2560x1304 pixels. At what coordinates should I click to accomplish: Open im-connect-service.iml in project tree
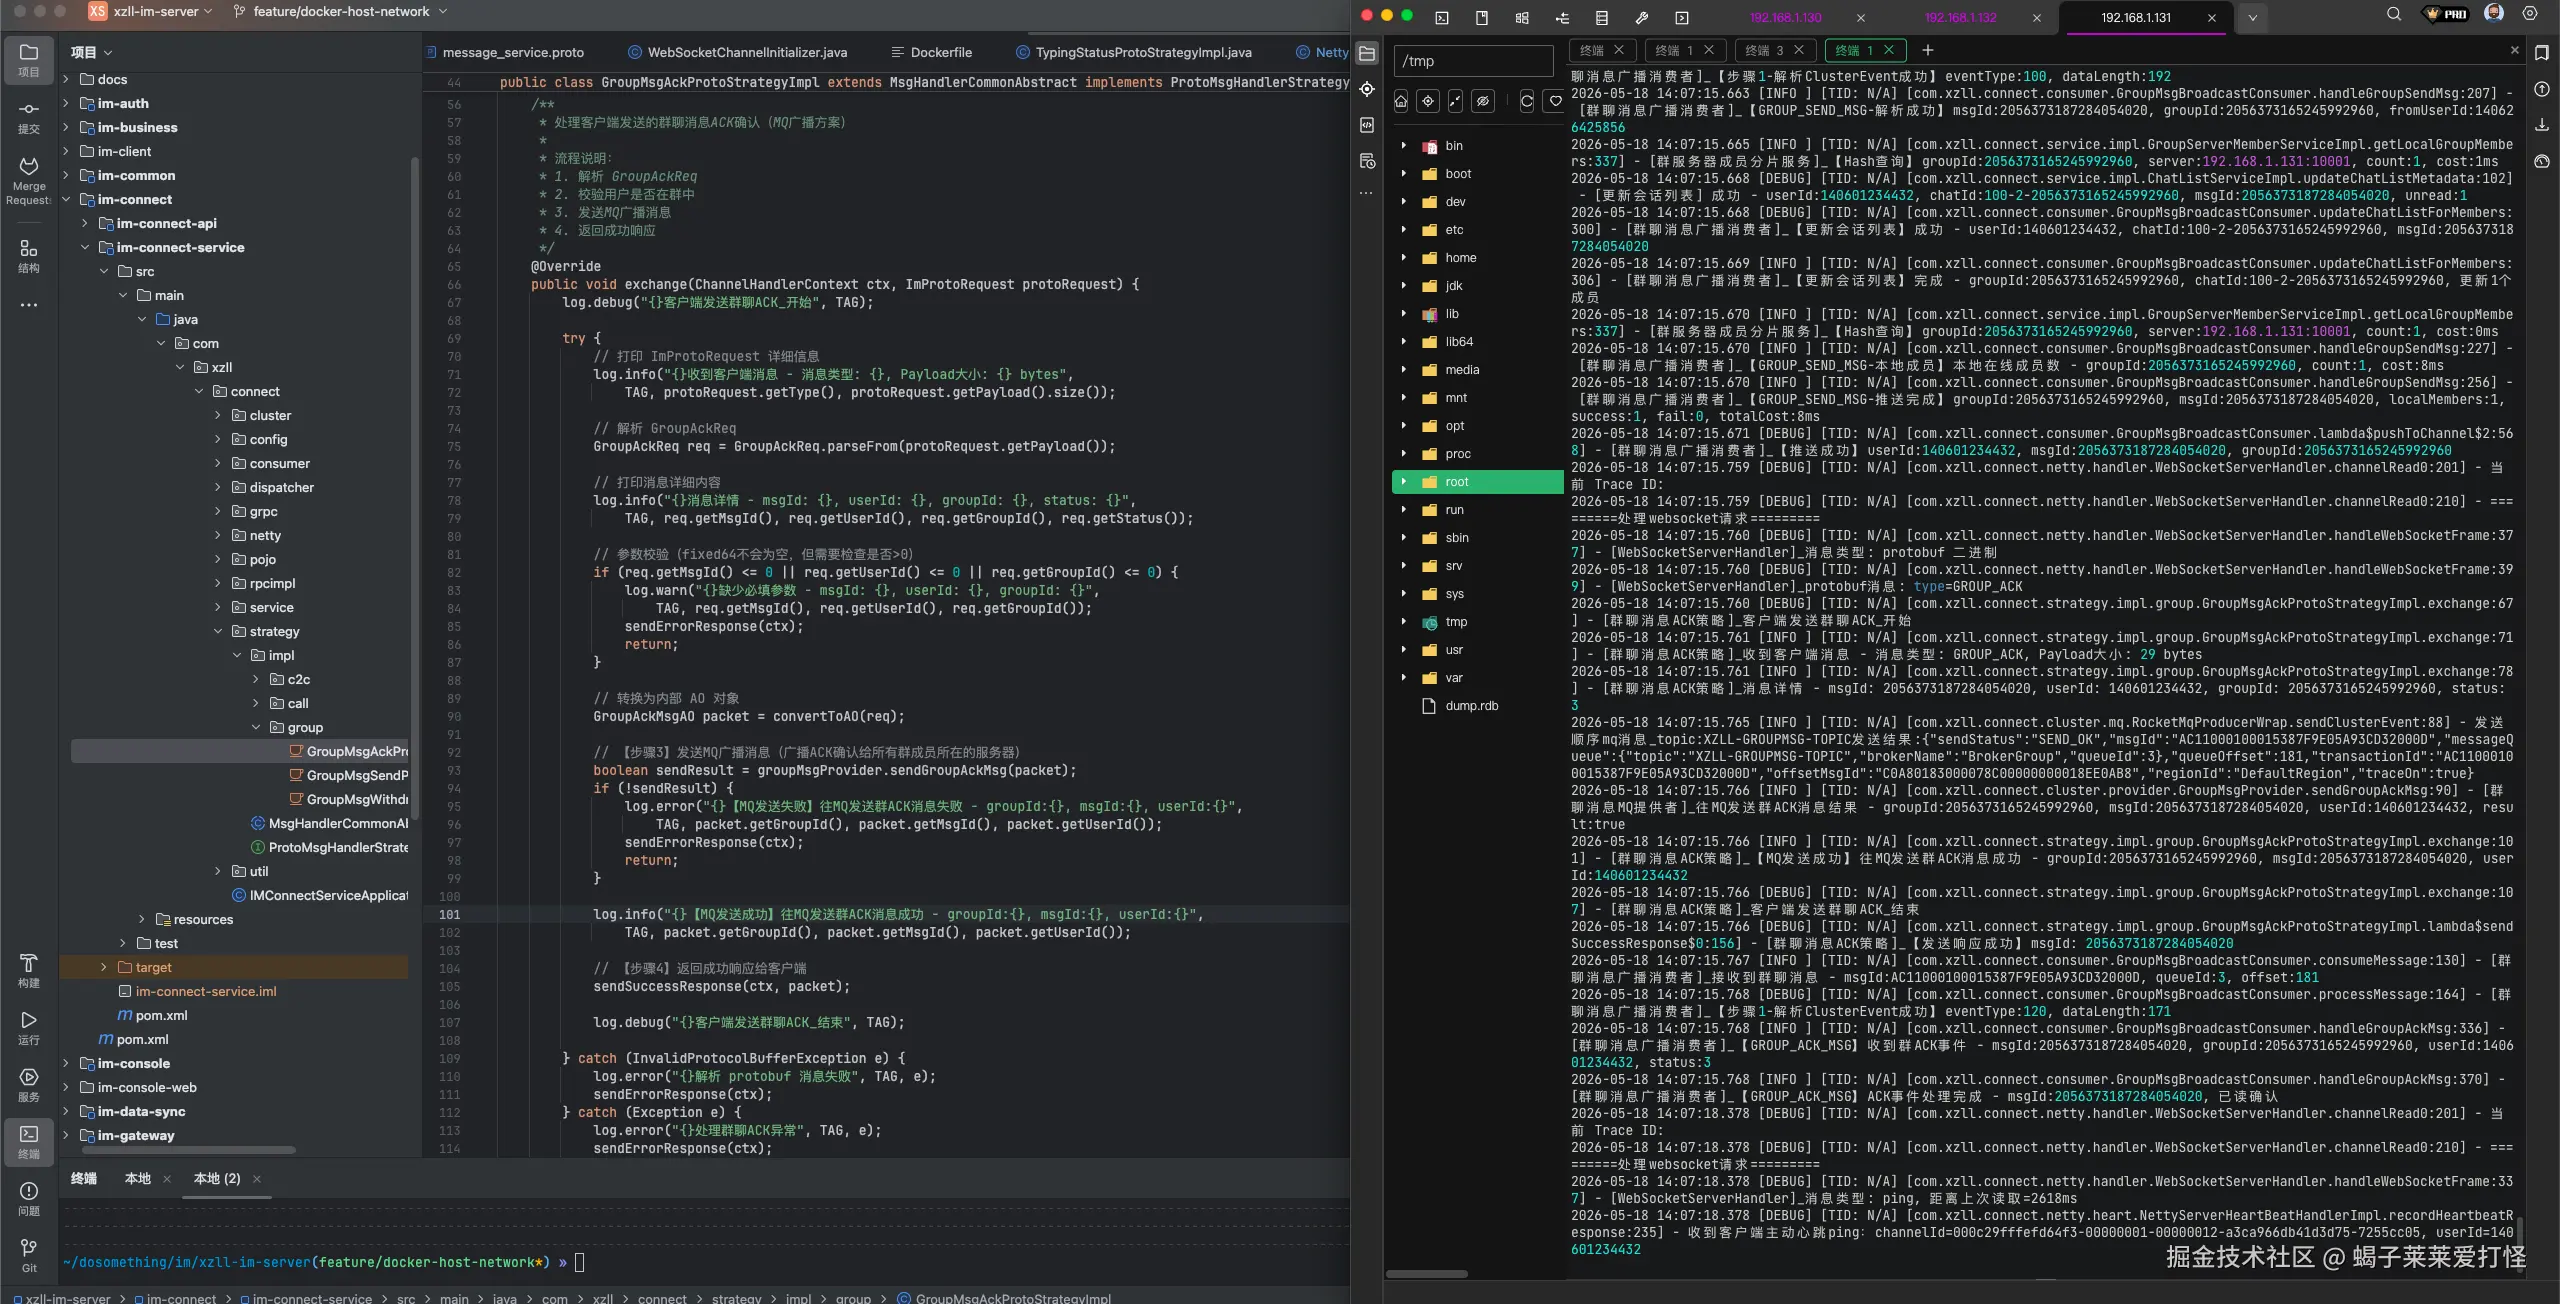[197, 991]
